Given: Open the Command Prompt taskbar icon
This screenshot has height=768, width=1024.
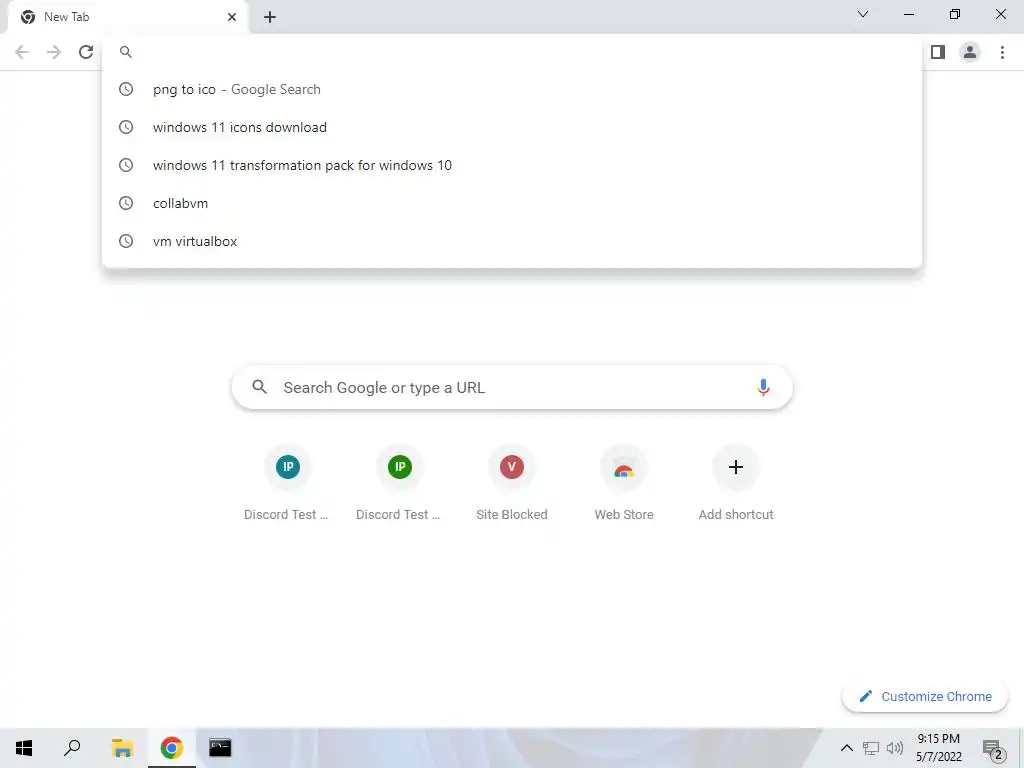Looking at the screenshot, I should tap(220, 748).
